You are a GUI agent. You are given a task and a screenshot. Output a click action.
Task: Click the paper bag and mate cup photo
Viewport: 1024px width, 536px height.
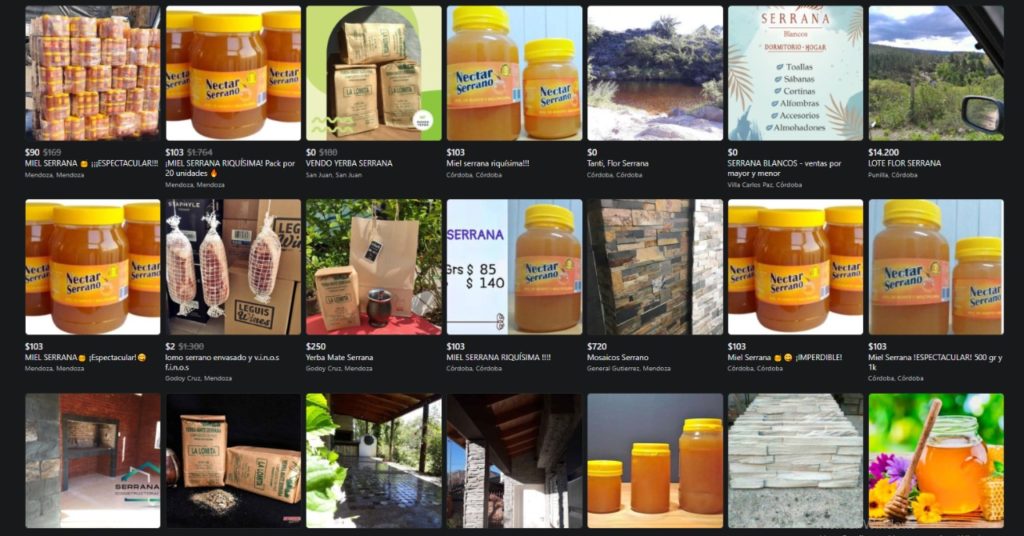click(374, 267)
